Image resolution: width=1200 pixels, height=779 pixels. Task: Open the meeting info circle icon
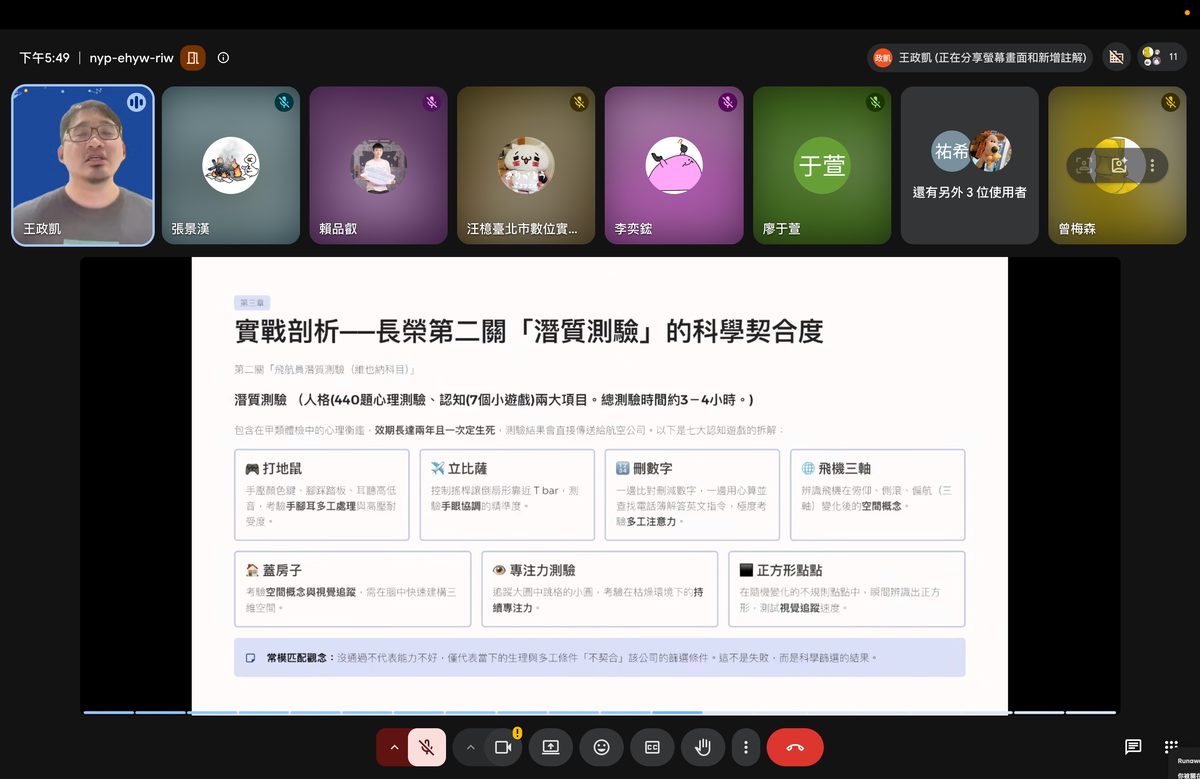pyautogui.click(x=223, y=58)
